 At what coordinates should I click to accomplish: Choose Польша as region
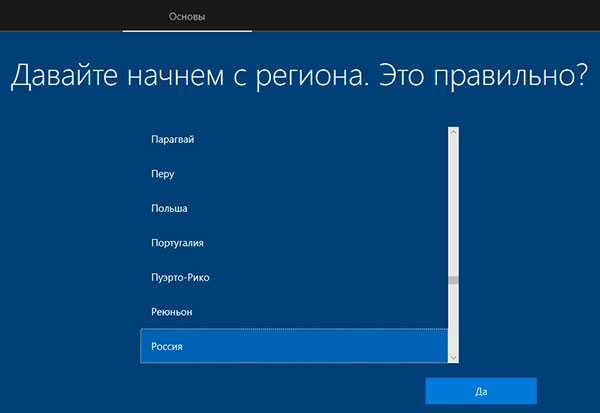pos(294,208)
